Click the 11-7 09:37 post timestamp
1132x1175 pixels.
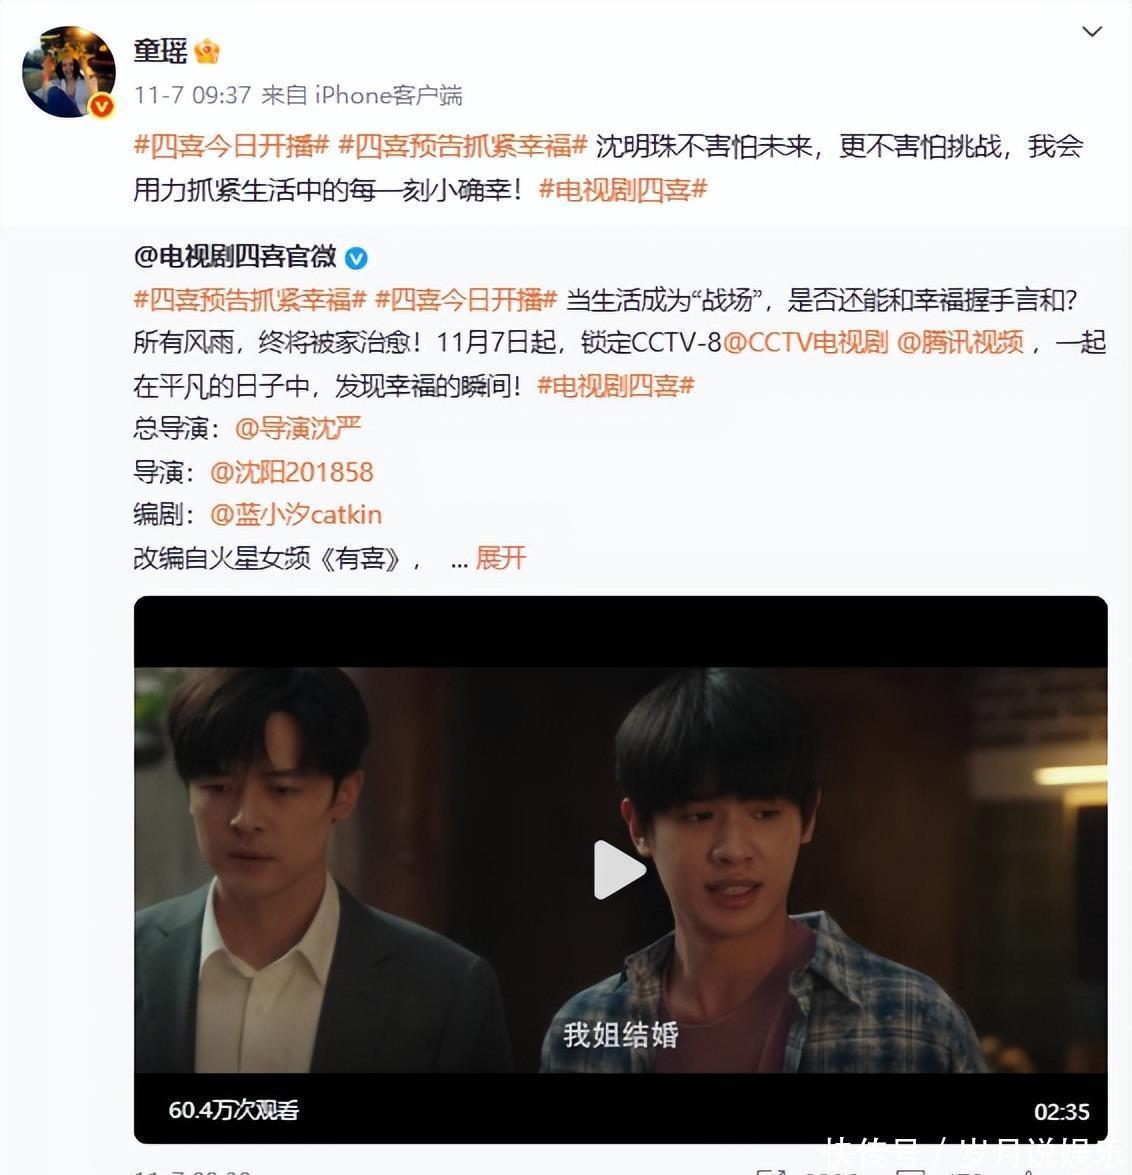coord(193,95)
